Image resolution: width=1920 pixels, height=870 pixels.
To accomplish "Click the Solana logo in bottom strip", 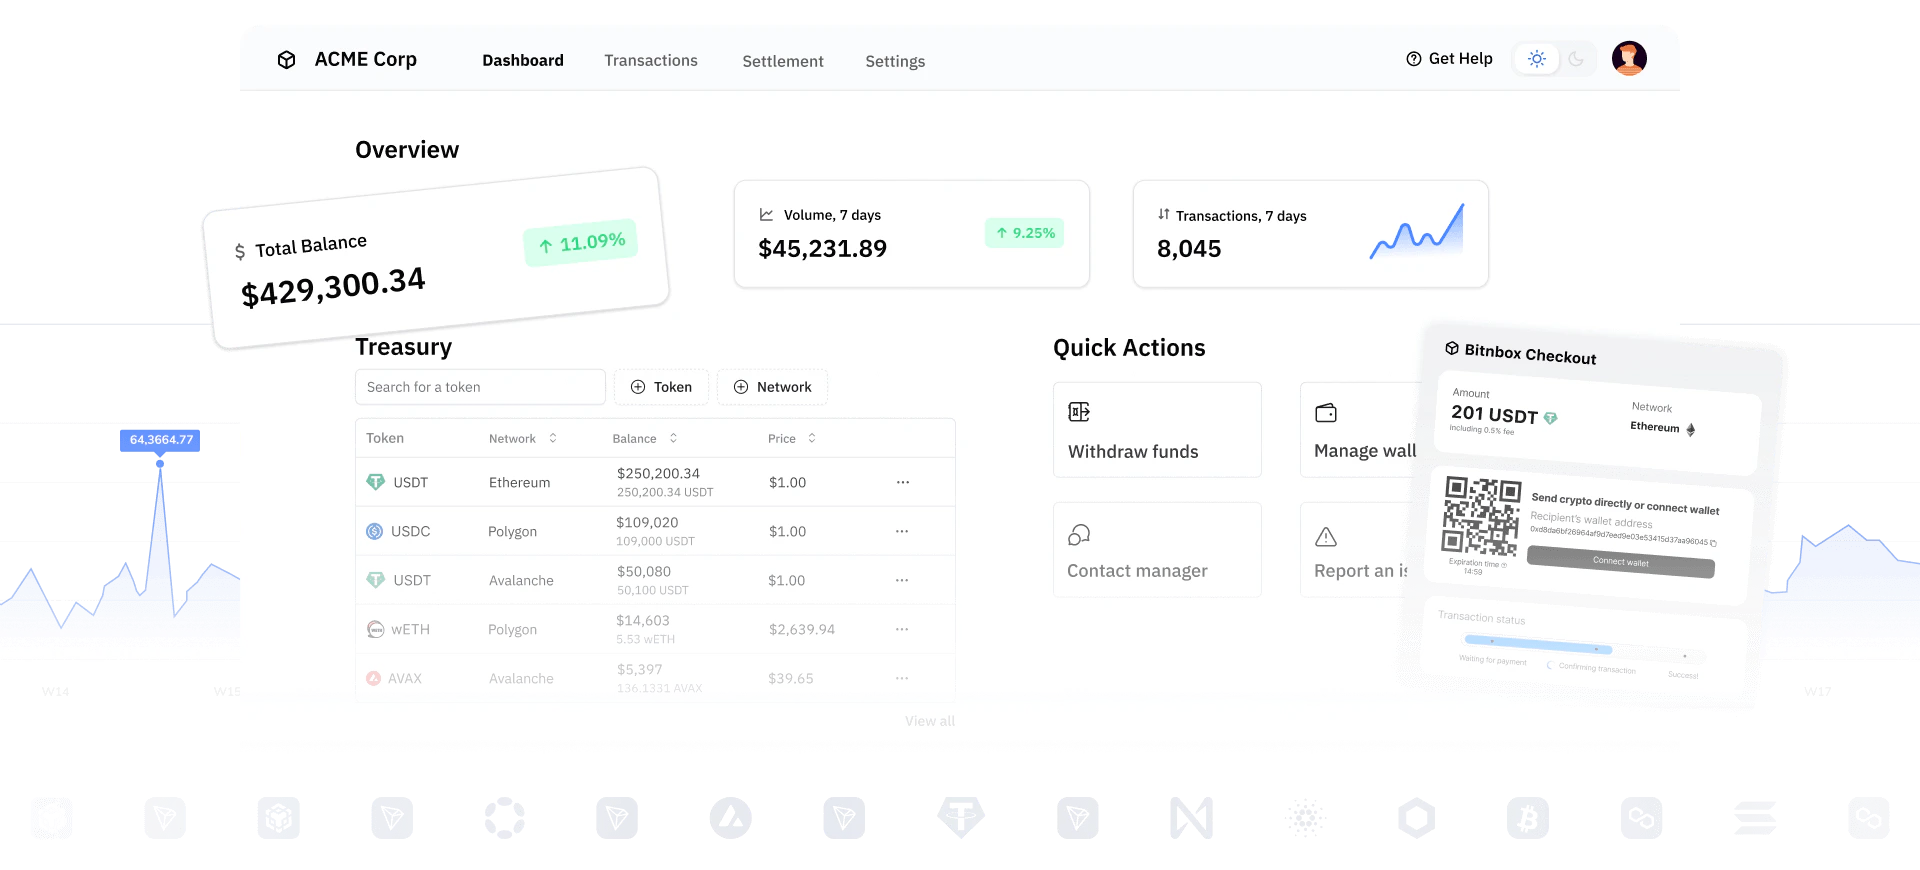I will coord(1755,818).
